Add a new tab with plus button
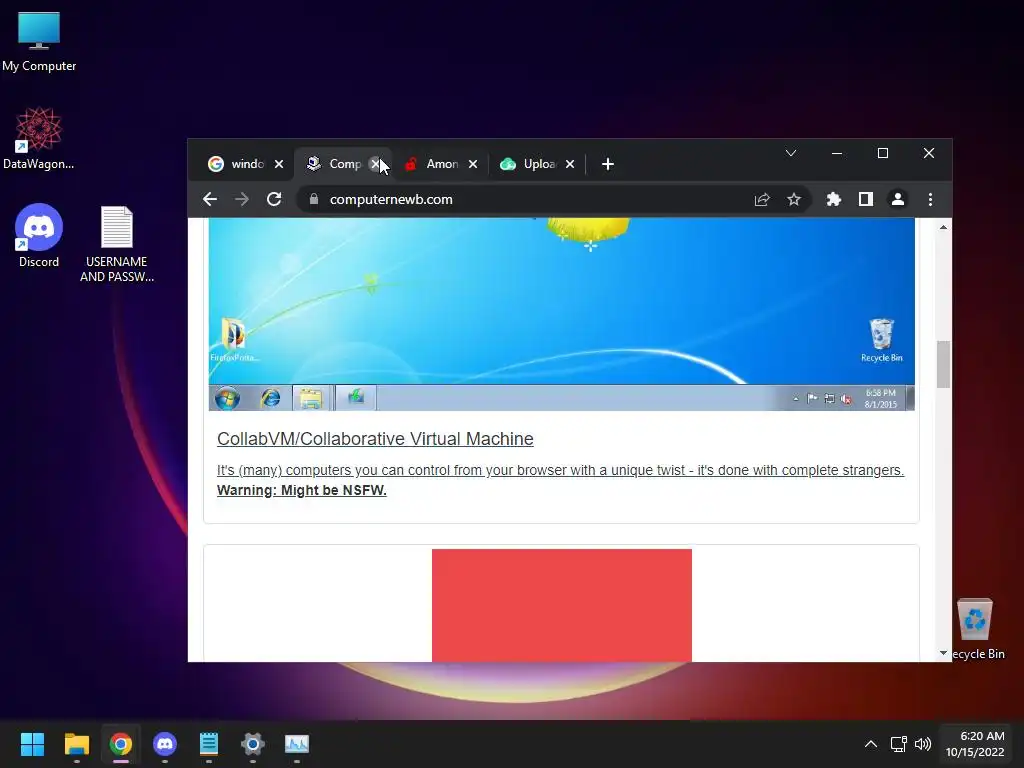 [x=608, y=164]
